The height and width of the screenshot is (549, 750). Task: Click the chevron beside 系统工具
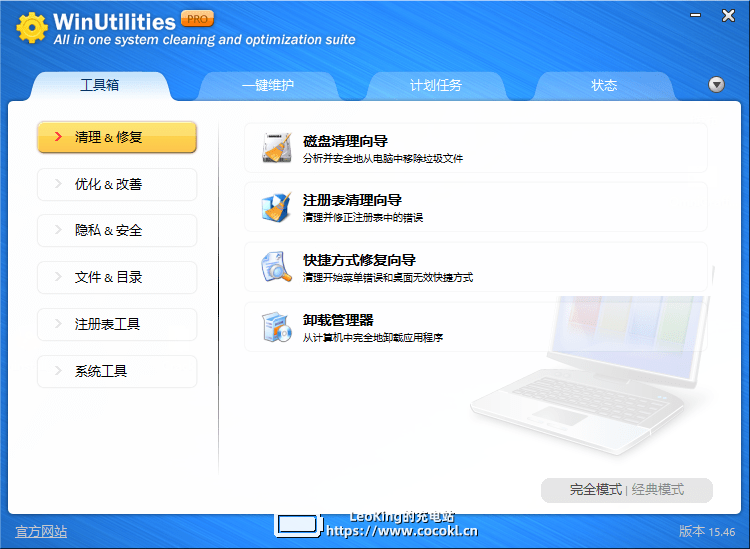tap(58, 371)
